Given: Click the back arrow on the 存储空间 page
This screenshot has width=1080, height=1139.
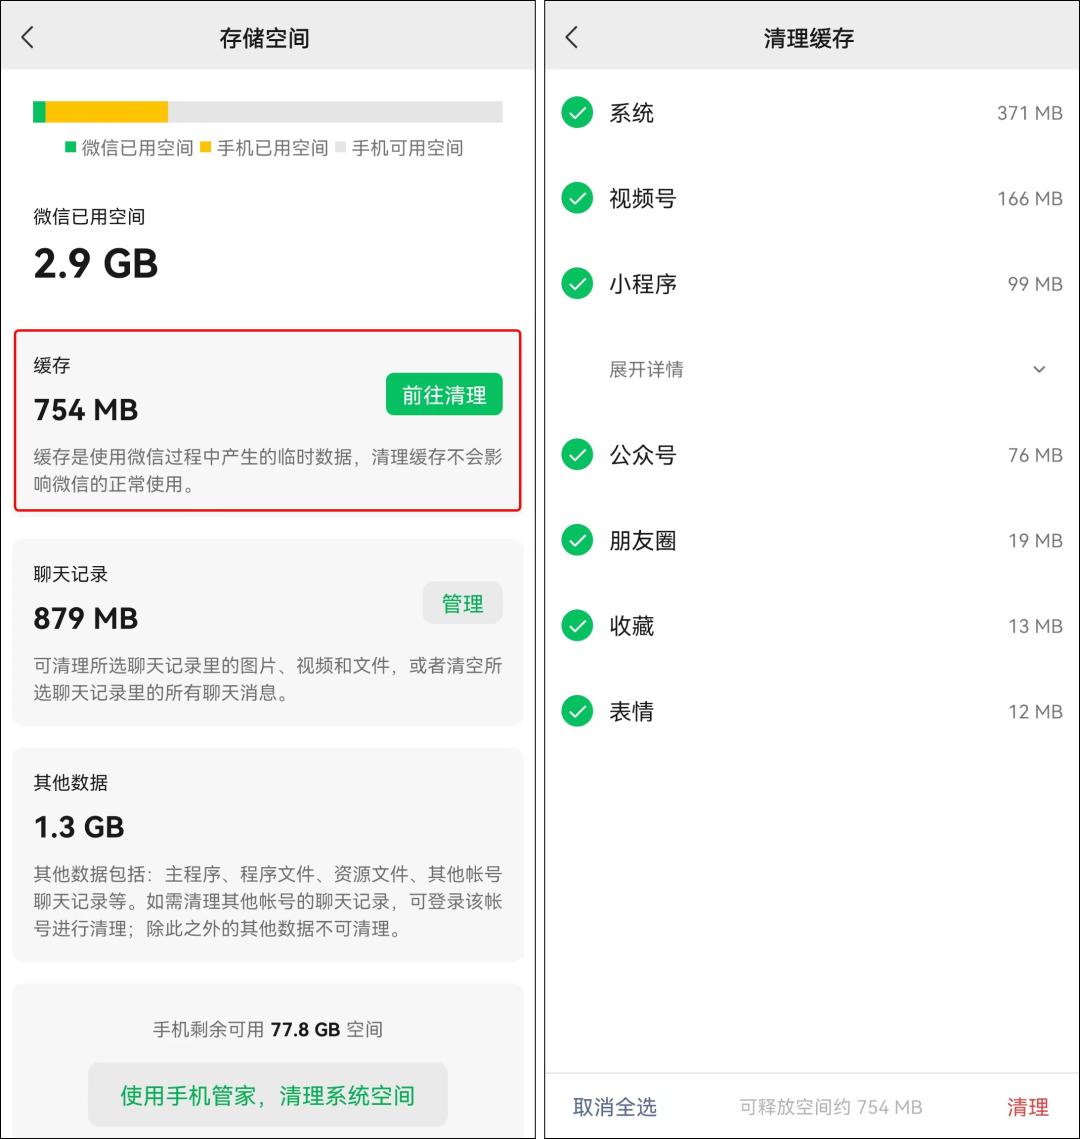Looking at the screenshot, I should pos(29,36).
